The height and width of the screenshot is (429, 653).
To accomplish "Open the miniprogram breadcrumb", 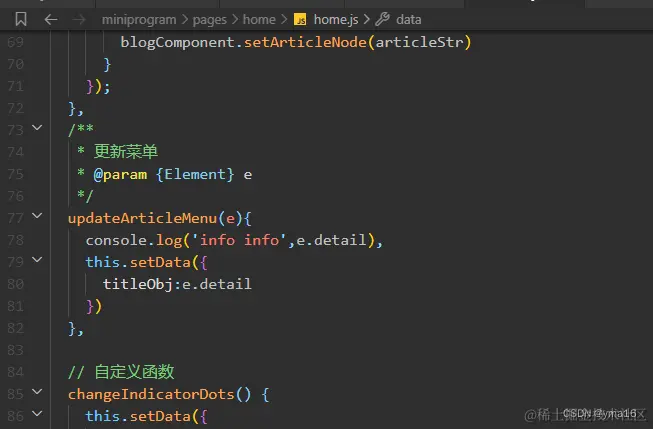I will coord(139,20).
